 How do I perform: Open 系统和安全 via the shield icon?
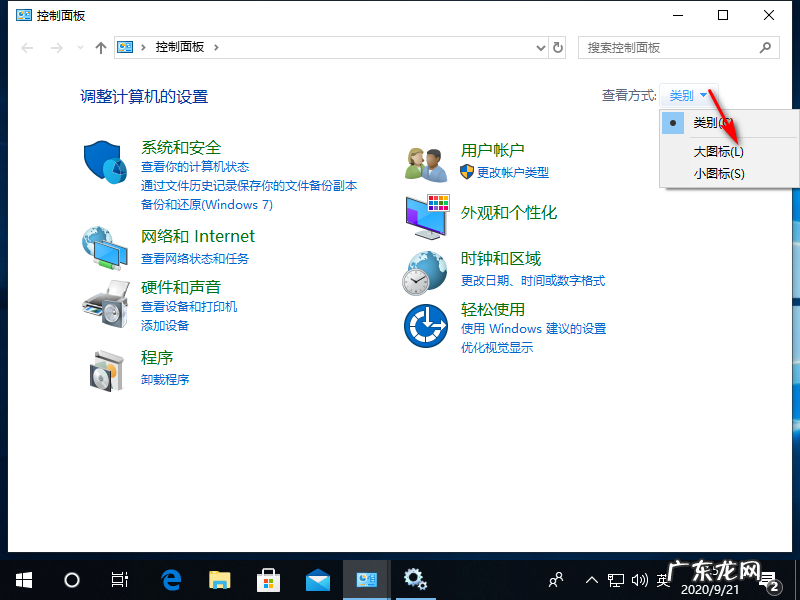click(105, 159)
